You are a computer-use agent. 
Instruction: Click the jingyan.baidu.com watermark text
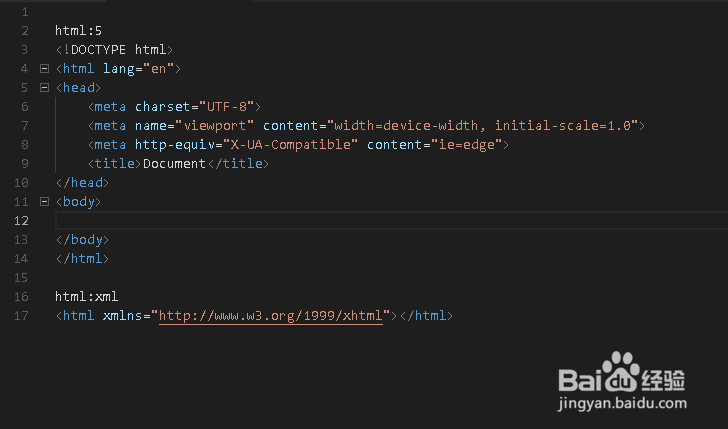pyautogui.click(x=622, y=403)
